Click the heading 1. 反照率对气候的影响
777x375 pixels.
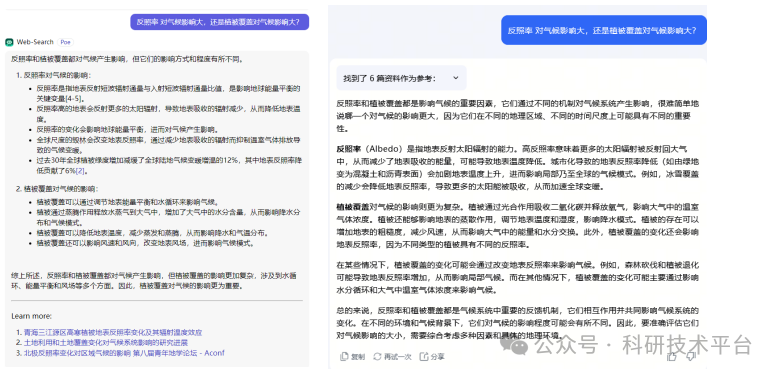54,76
